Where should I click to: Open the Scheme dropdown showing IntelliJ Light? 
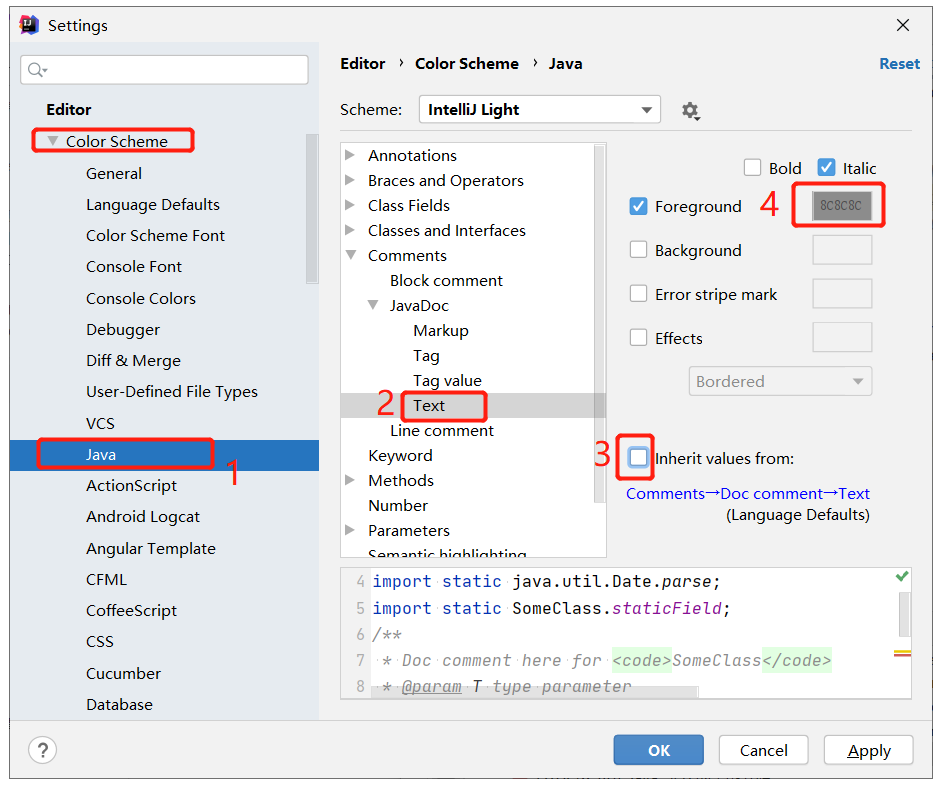539,110
